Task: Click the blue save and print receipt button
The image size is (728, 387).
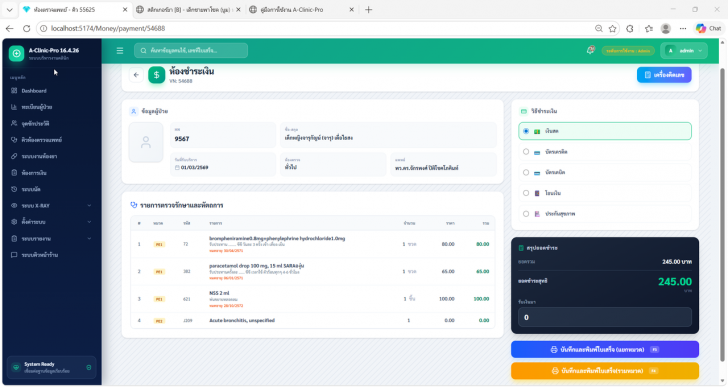Action: (604, 349)
